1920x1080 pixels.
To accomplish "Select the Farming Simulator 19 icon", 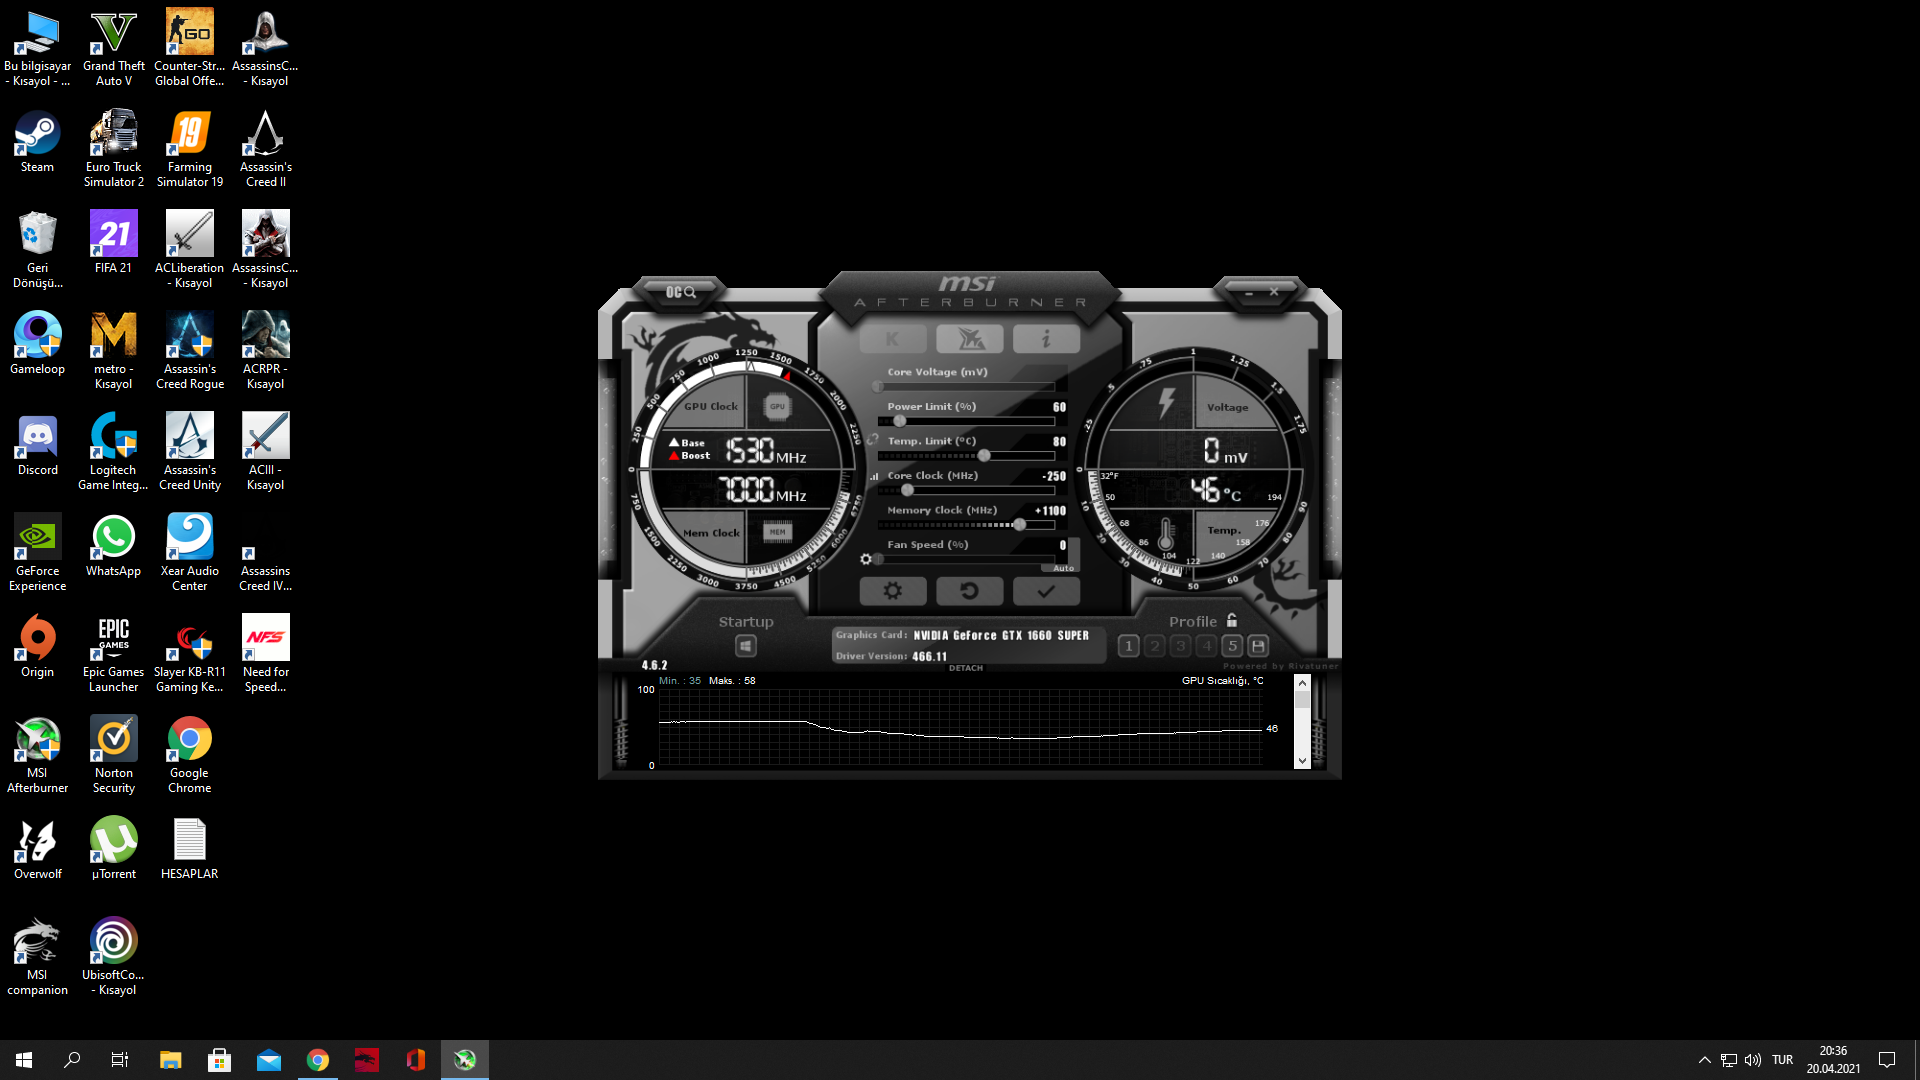I will (x=189, y=149).
